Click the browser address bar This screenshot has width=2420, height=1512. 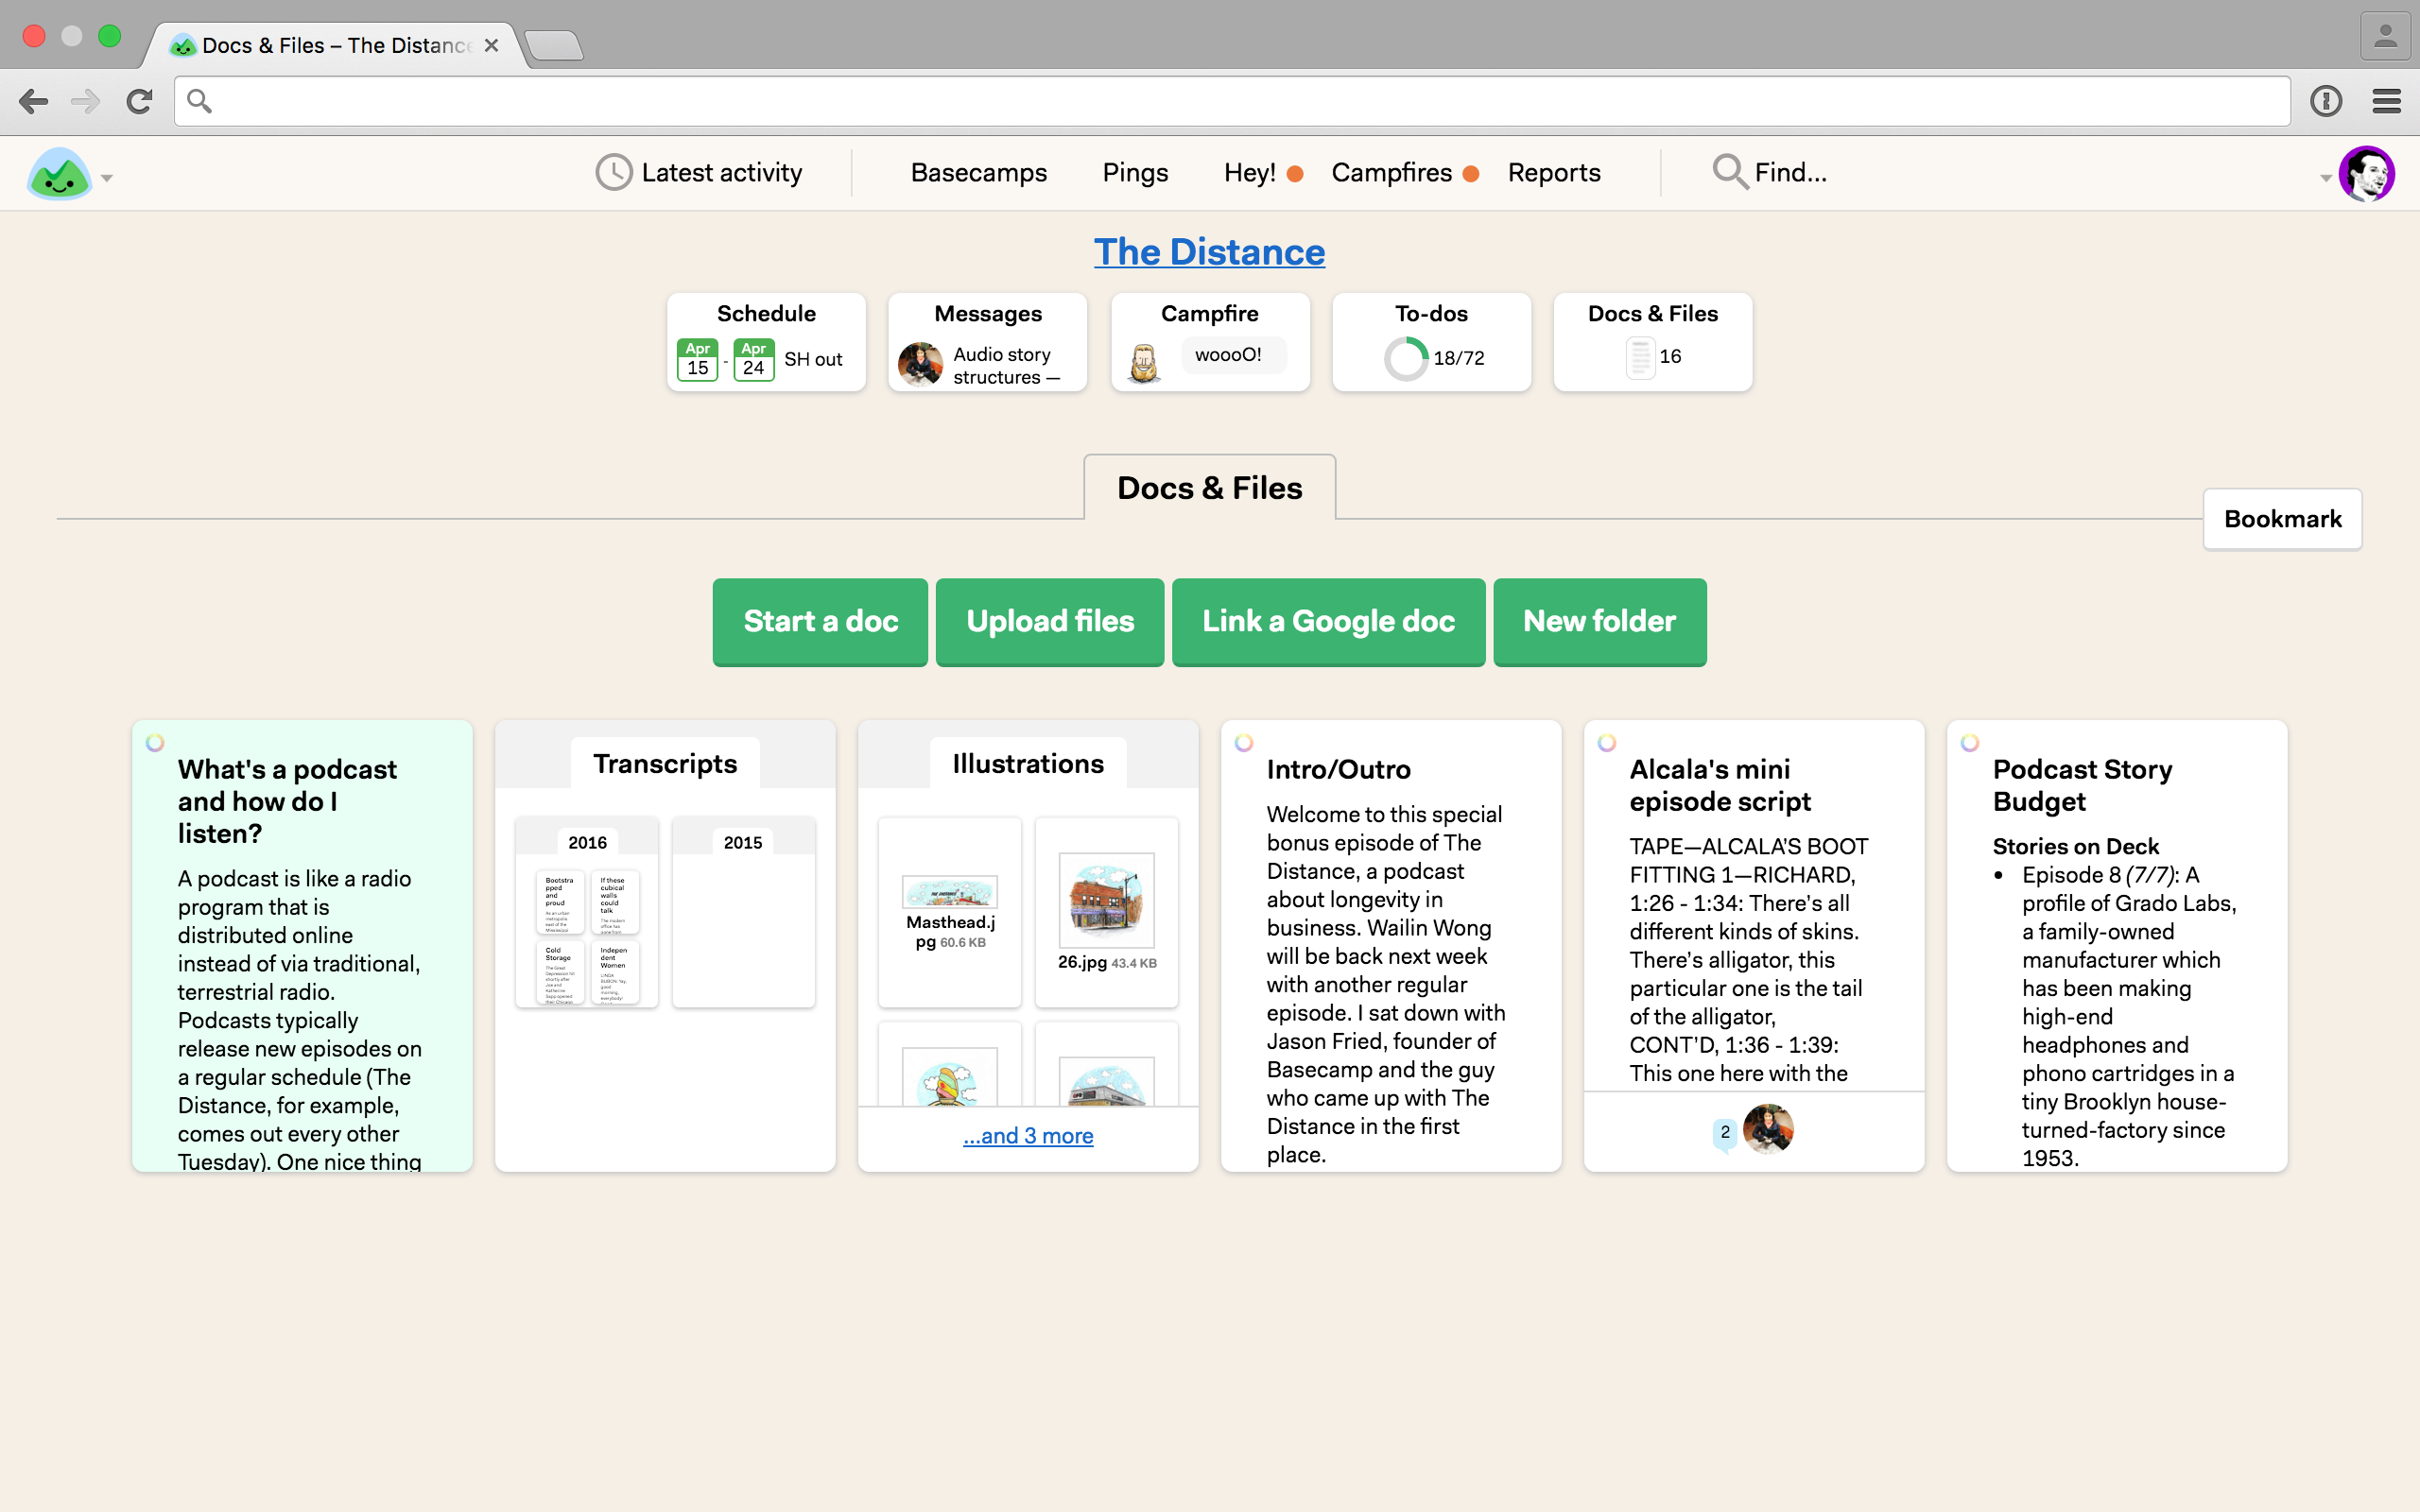[1232, 101]
